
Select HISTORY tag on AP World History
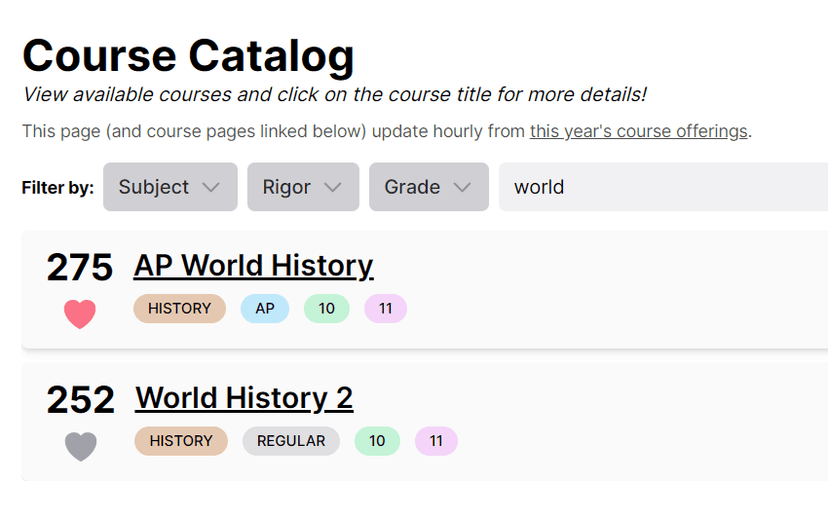coord(179,309)
